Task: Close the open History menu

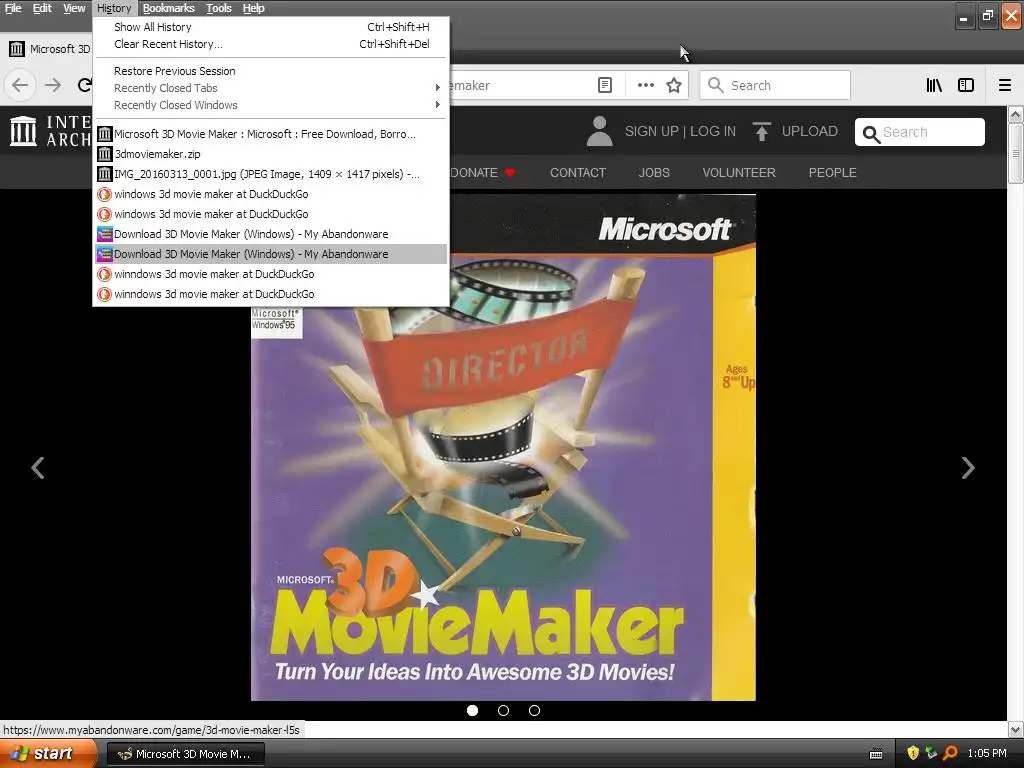Action: tap(114, 8)
